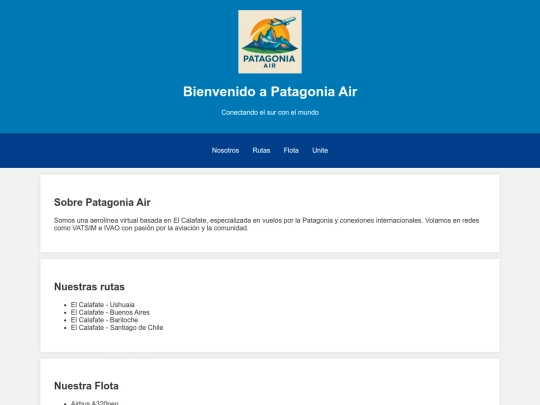The height and width of the screenshot is (405, 540).
Task: Select the Flota navigation link
Action: 291,150
